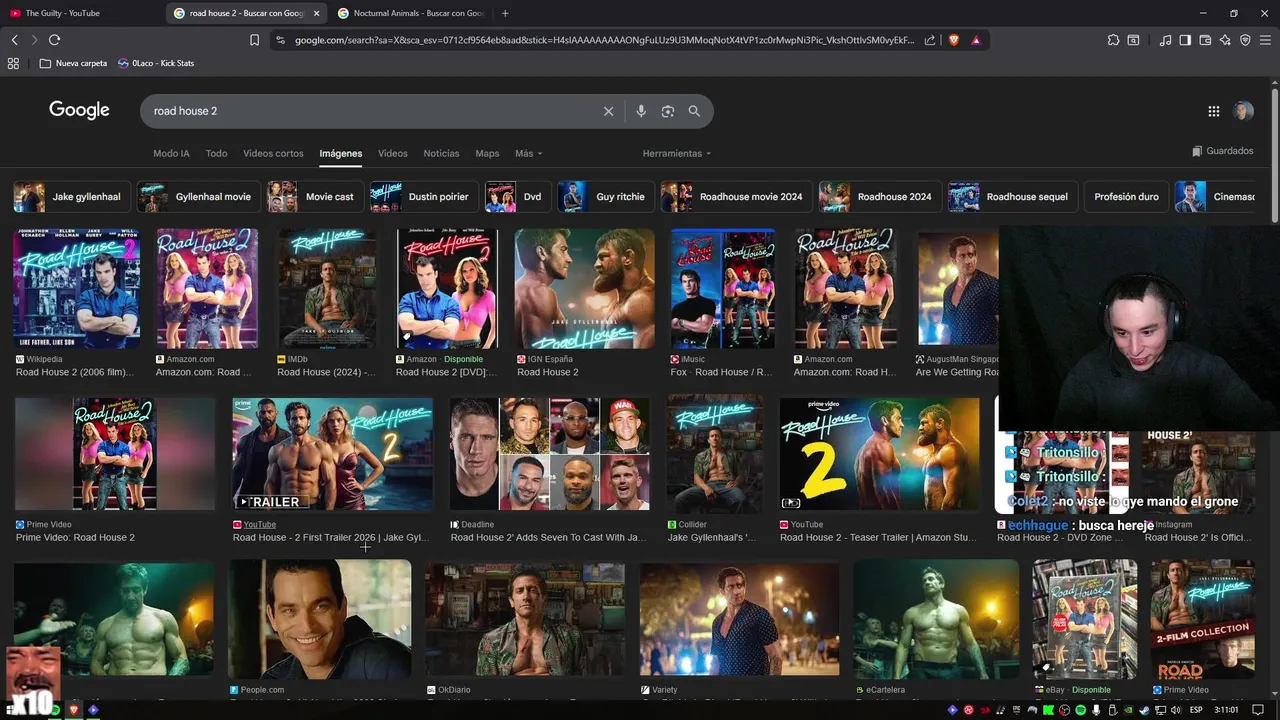Bookmark this page with the bookmark icon
1280x720 pixels.
coord(254,40)
